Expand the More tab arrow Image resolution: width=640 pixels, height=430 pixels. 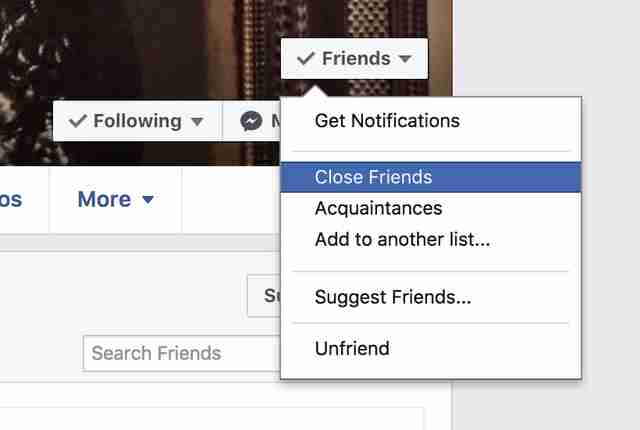pos(148,200)
